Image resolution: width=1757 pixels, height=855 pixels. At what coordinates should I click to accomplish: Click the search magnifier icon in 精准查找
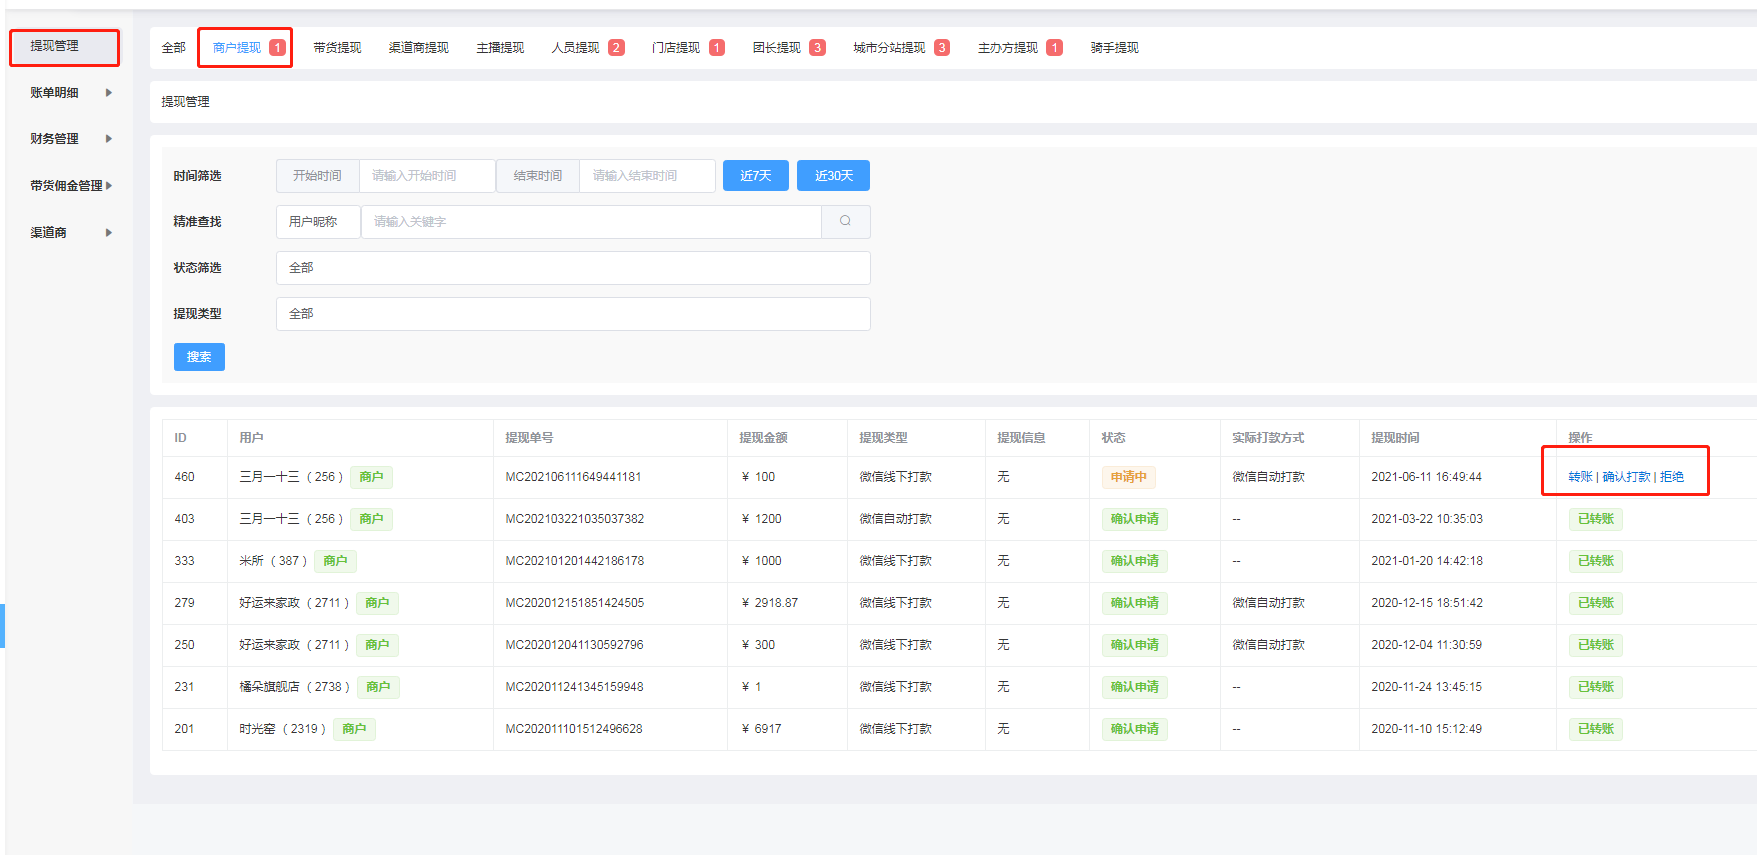click(845, 221)
